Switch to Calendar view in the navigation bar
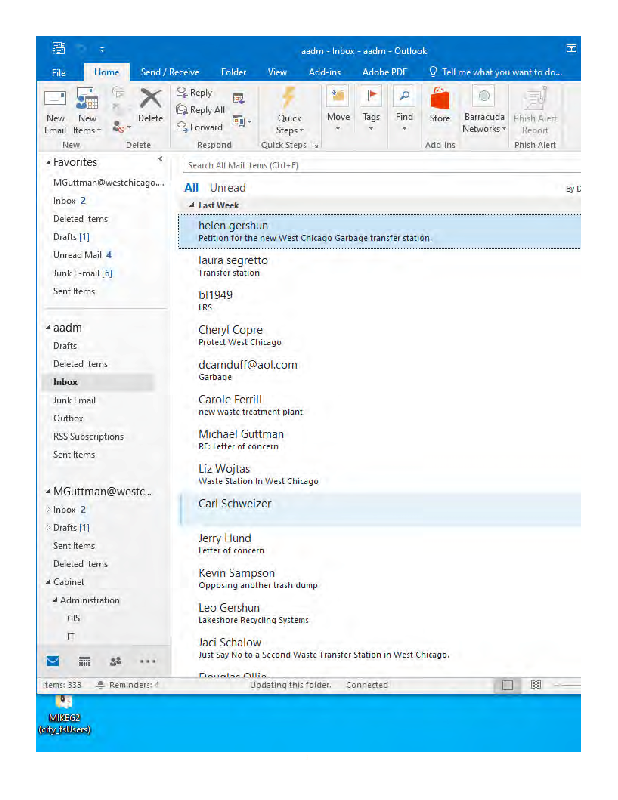 coord(84,661)
